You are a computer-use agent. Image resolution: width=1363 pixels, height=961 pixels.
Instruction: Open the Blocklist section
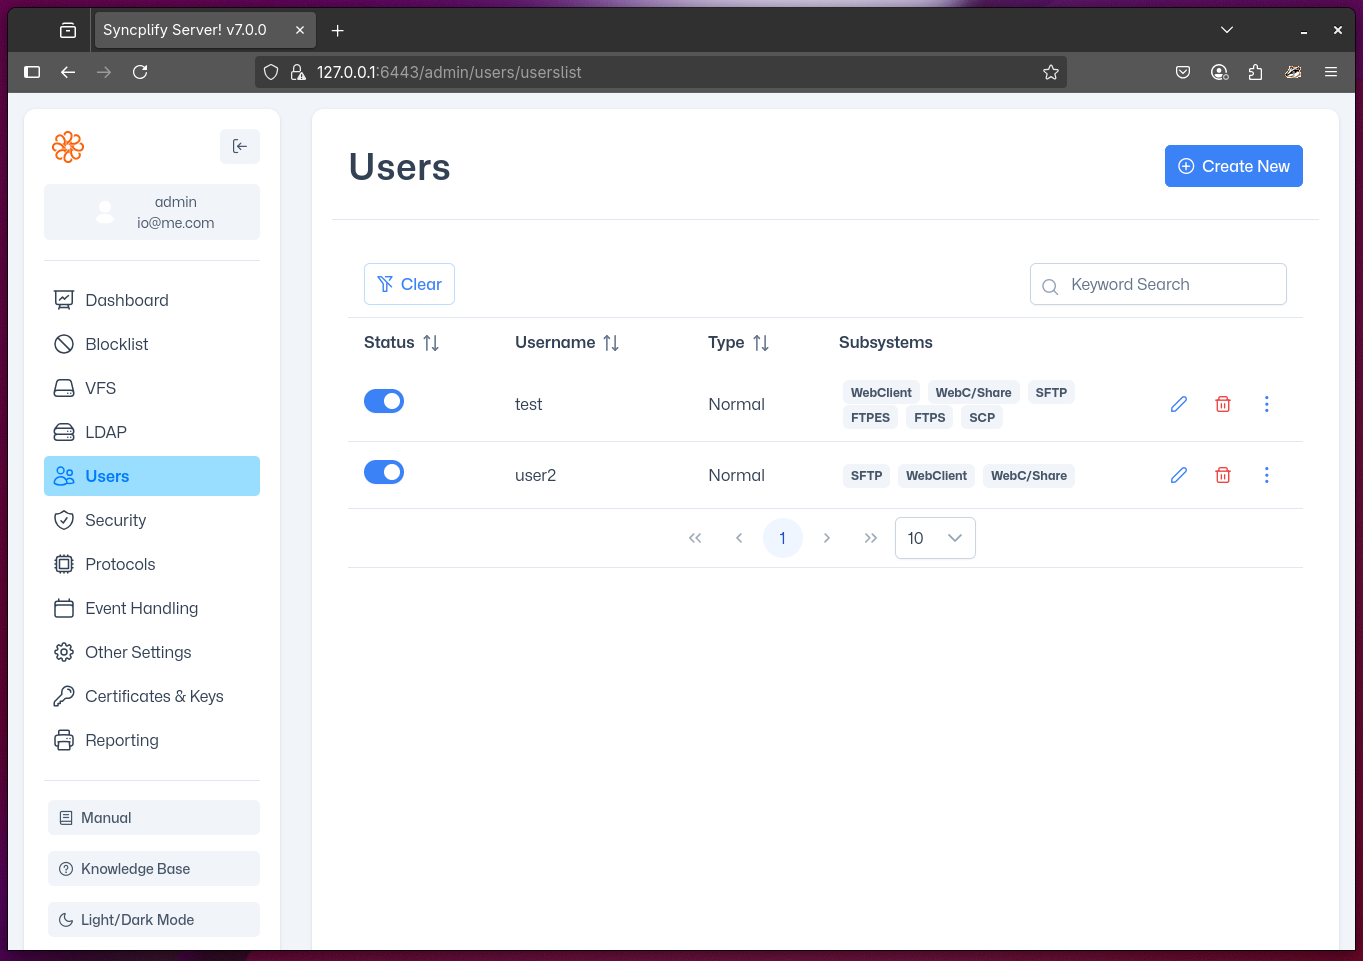pos(115,344)
